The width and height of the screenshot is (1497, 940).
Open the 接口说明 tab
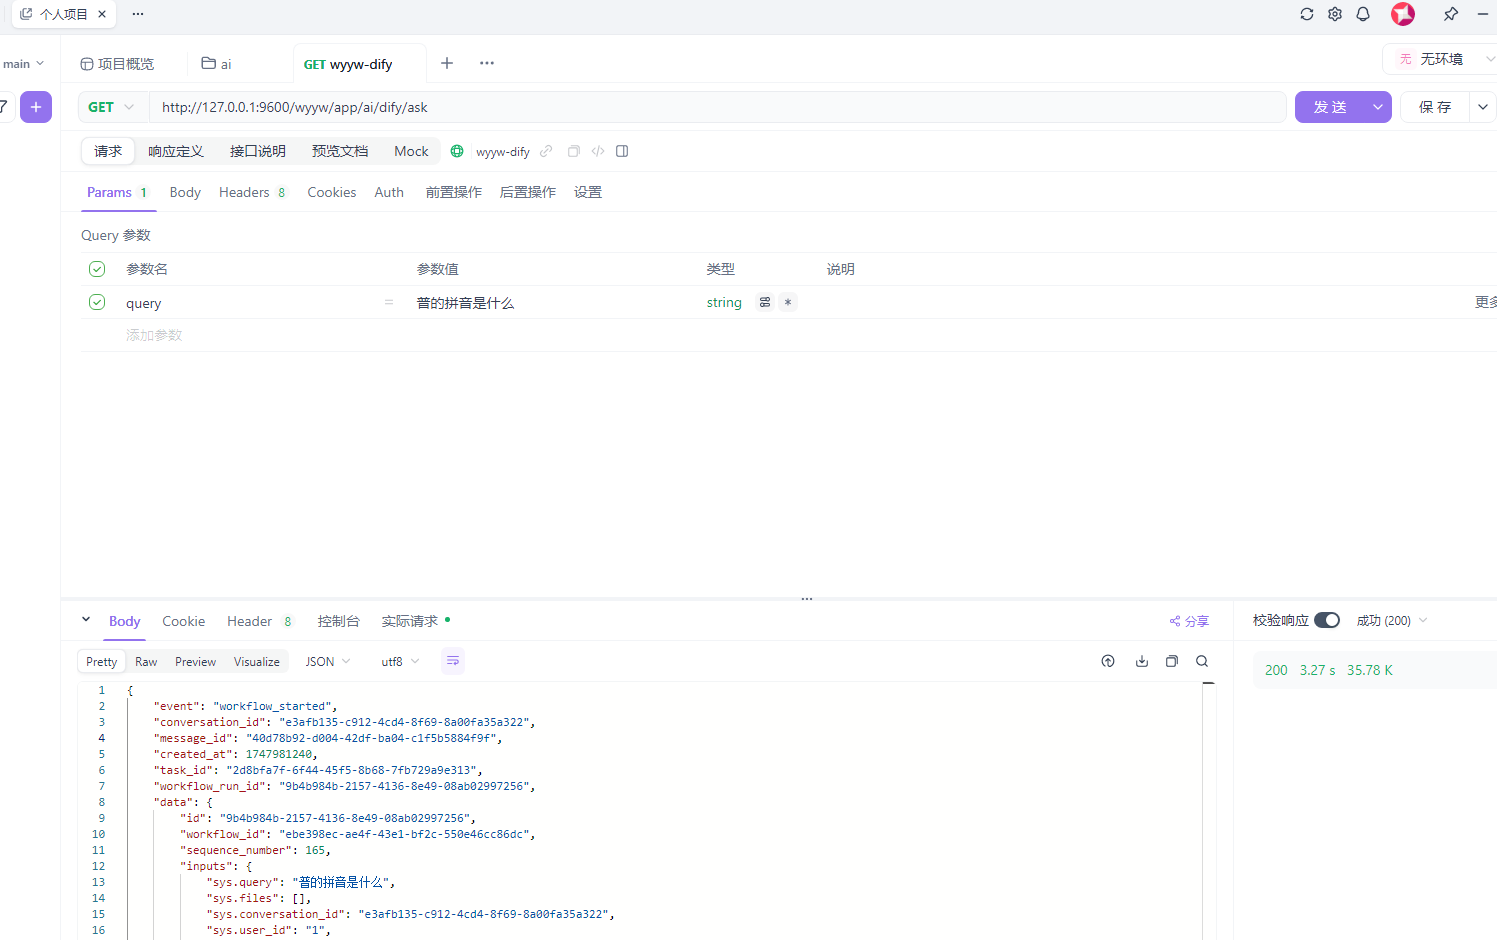pyautogui.click(x=258, y=151)
